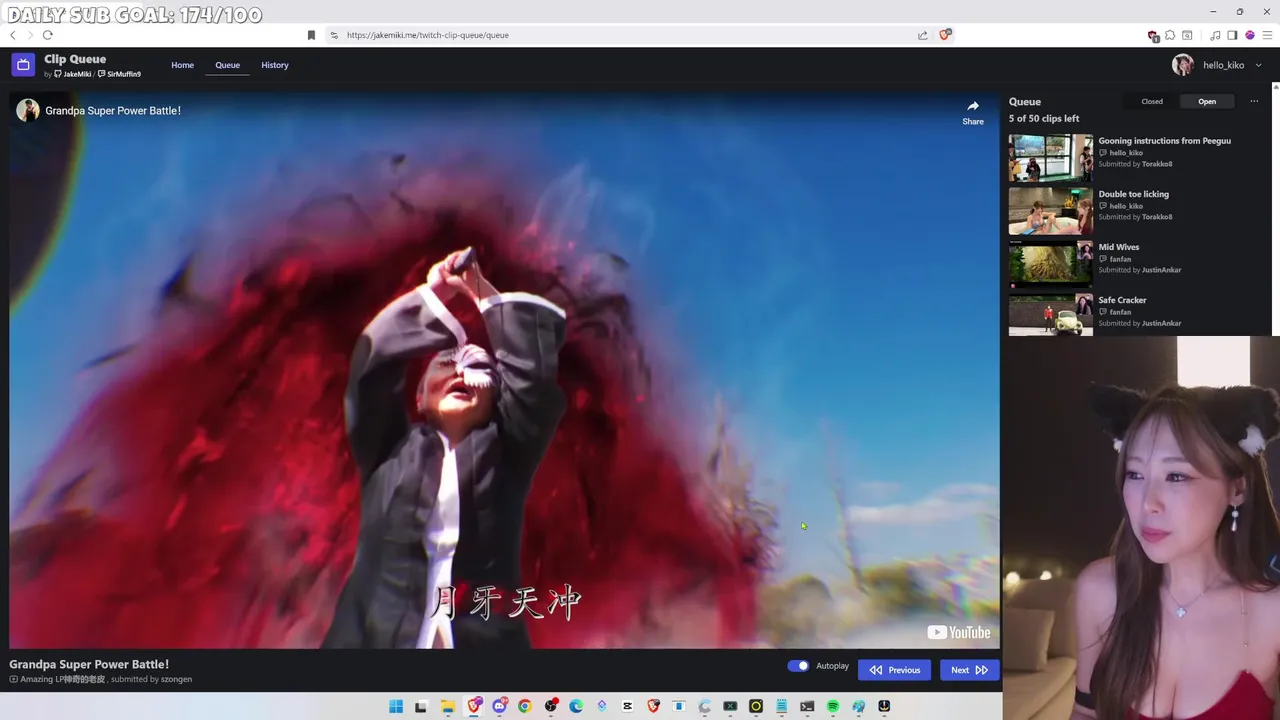Screen dimensions: 1280x720
Task: Expand the hello_kiko account dropdown
Action: [x=1258, y=65]
